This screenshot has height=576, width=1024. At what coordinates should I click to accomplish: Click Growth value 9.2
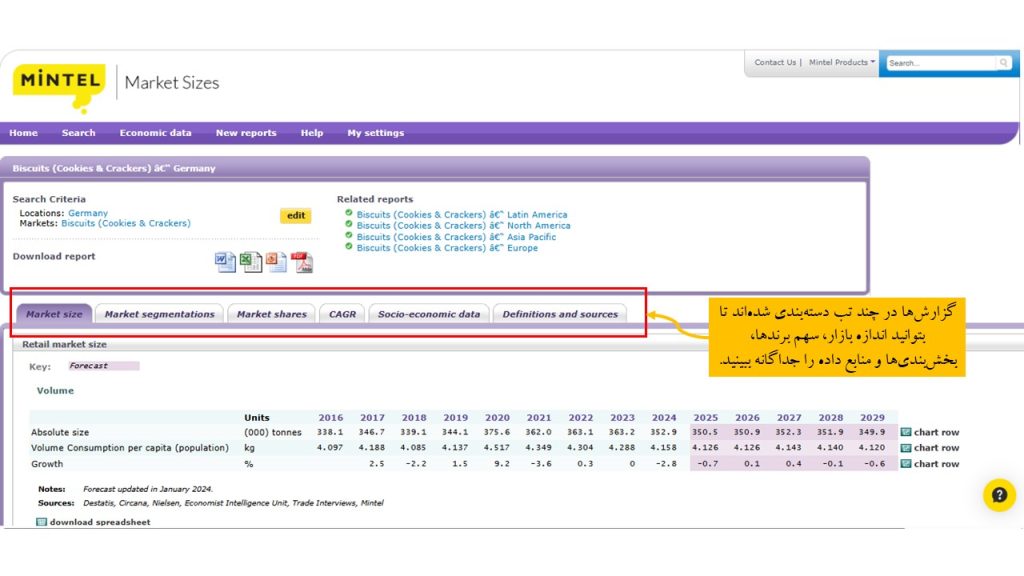[502, 464]
